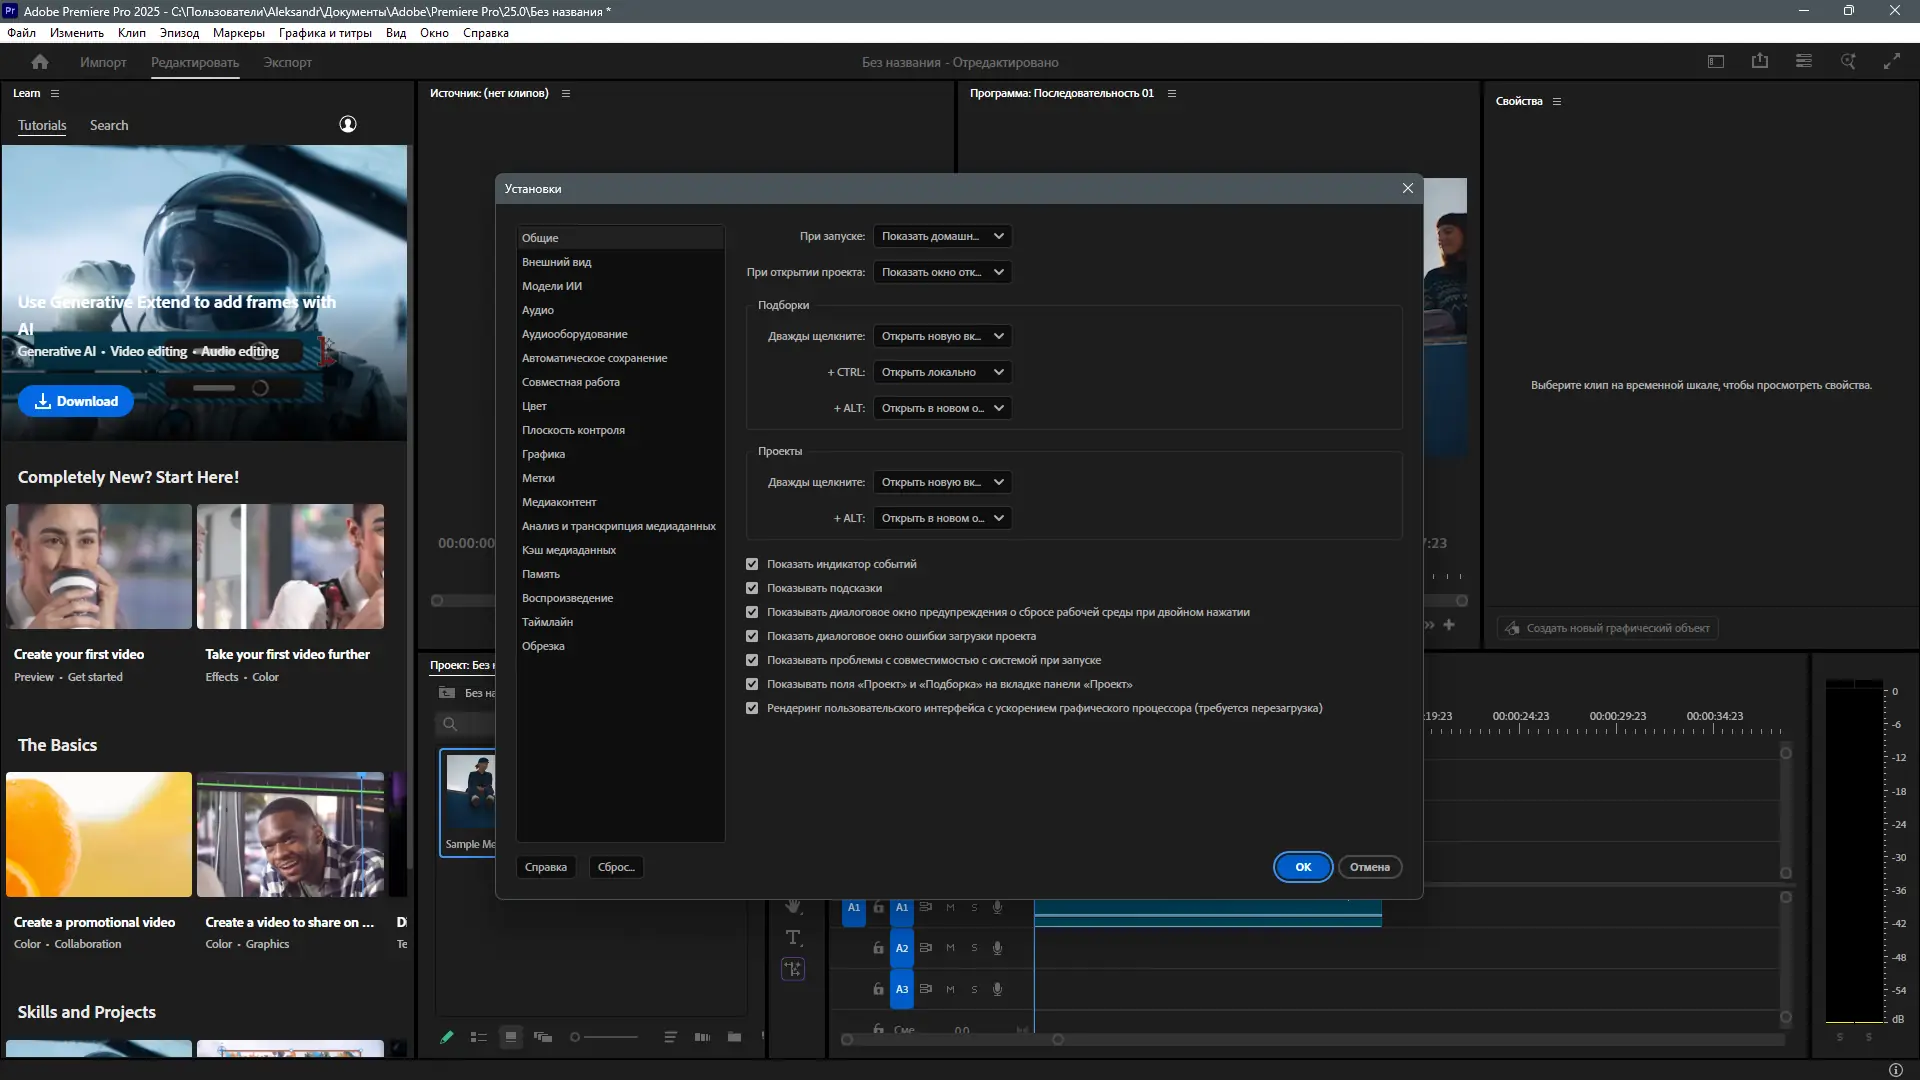1920x1080 pixels.
Task: Click the full screen video icon top right
Action: click(x=1892, y=61)
